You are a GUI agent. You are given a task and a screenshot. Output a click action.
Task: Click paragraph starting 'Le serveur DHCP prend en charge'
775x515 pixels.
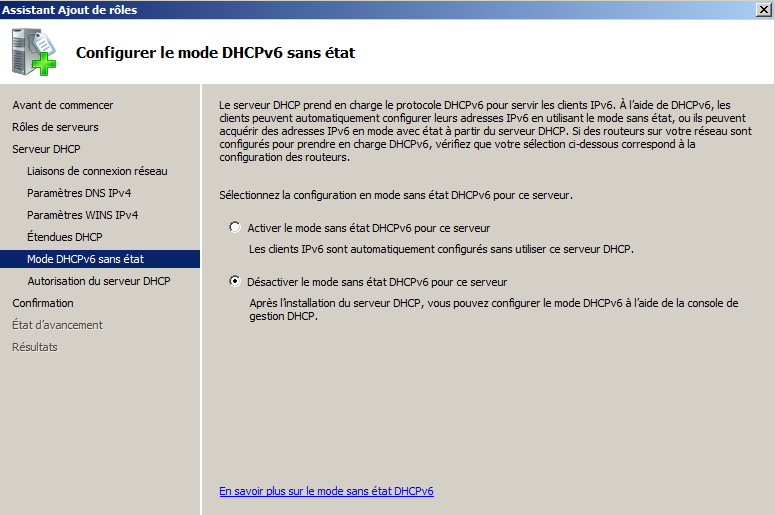485,131
